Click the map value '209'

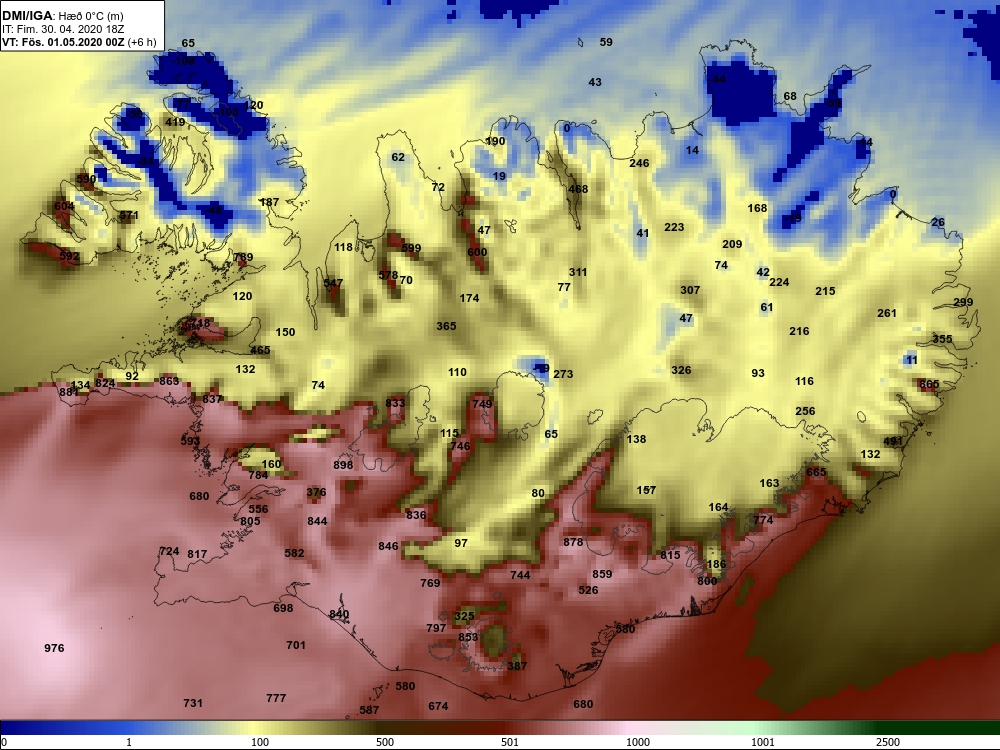[732, 244]
